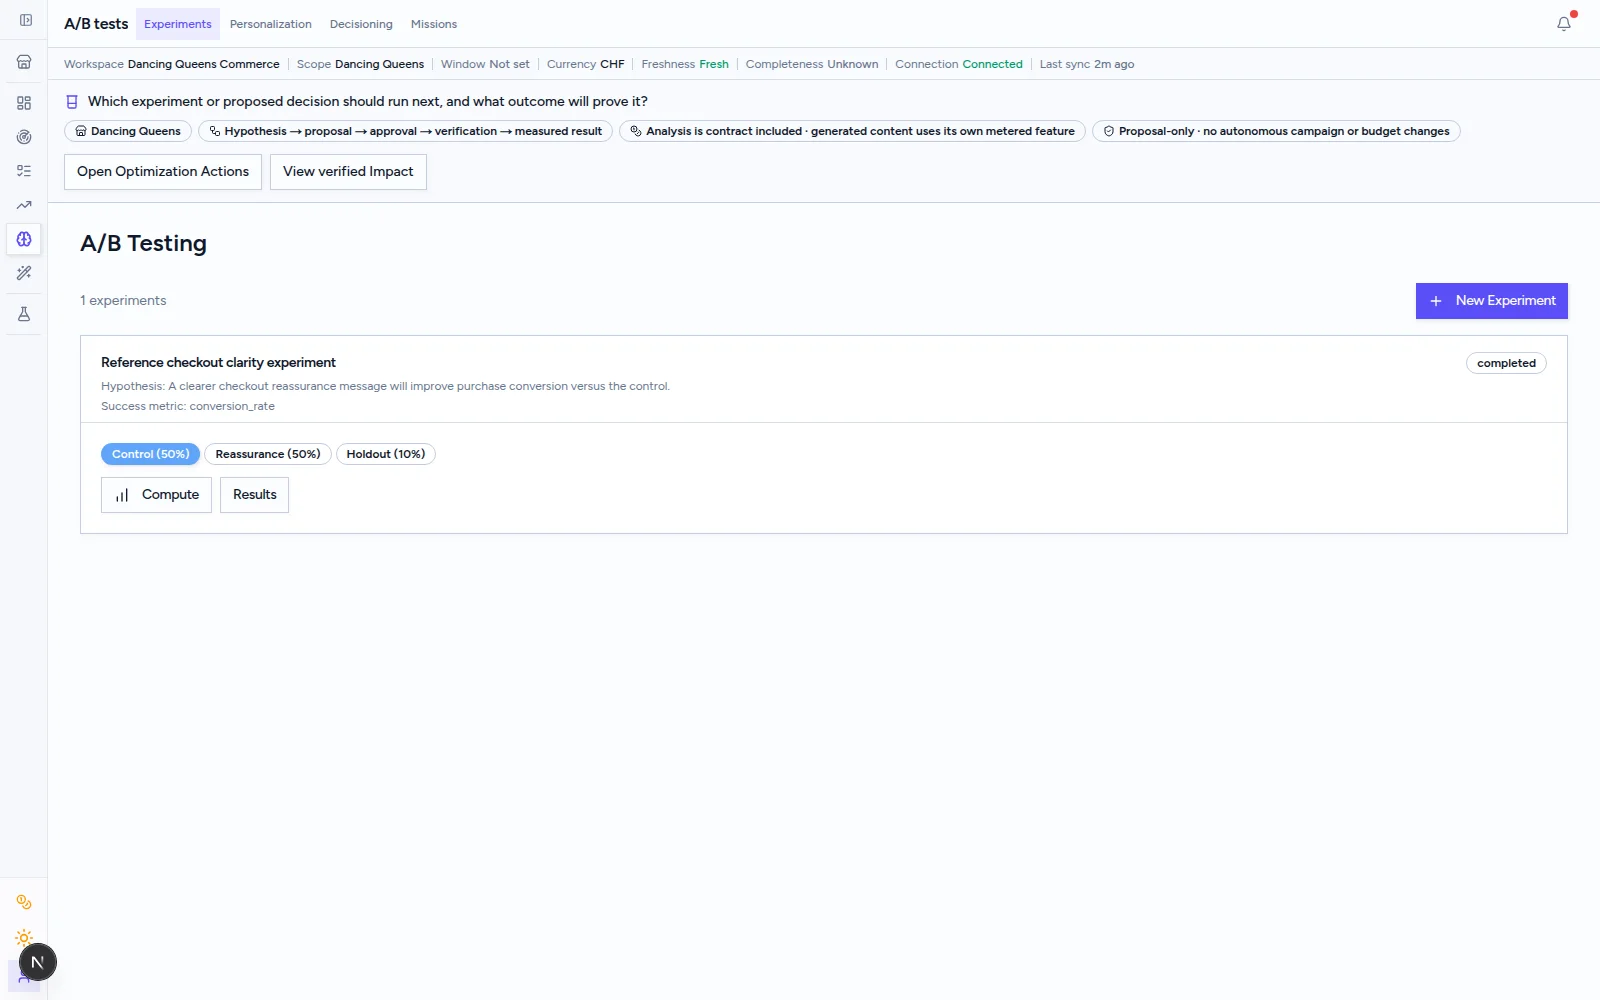Open the magic wand sidebar icon

pyautogui.click(x=24, y=273)
